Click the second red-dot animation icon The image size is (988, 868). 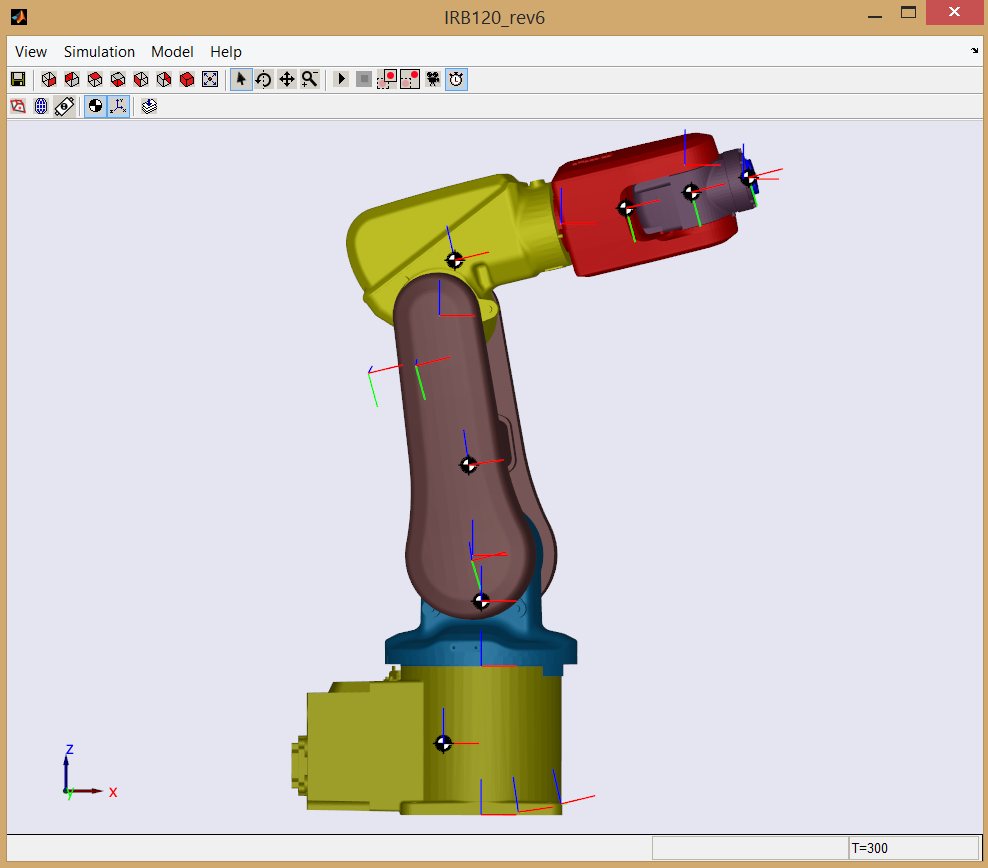(x=410, y=79)
